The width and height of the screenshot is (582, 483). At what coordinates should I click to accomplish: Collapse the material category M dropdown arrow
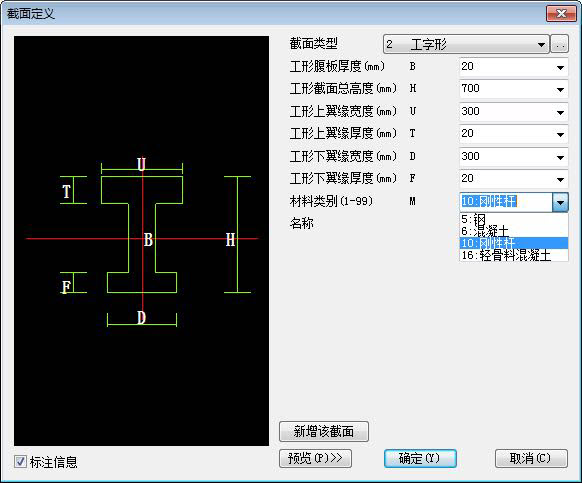(x=560, y=203)
